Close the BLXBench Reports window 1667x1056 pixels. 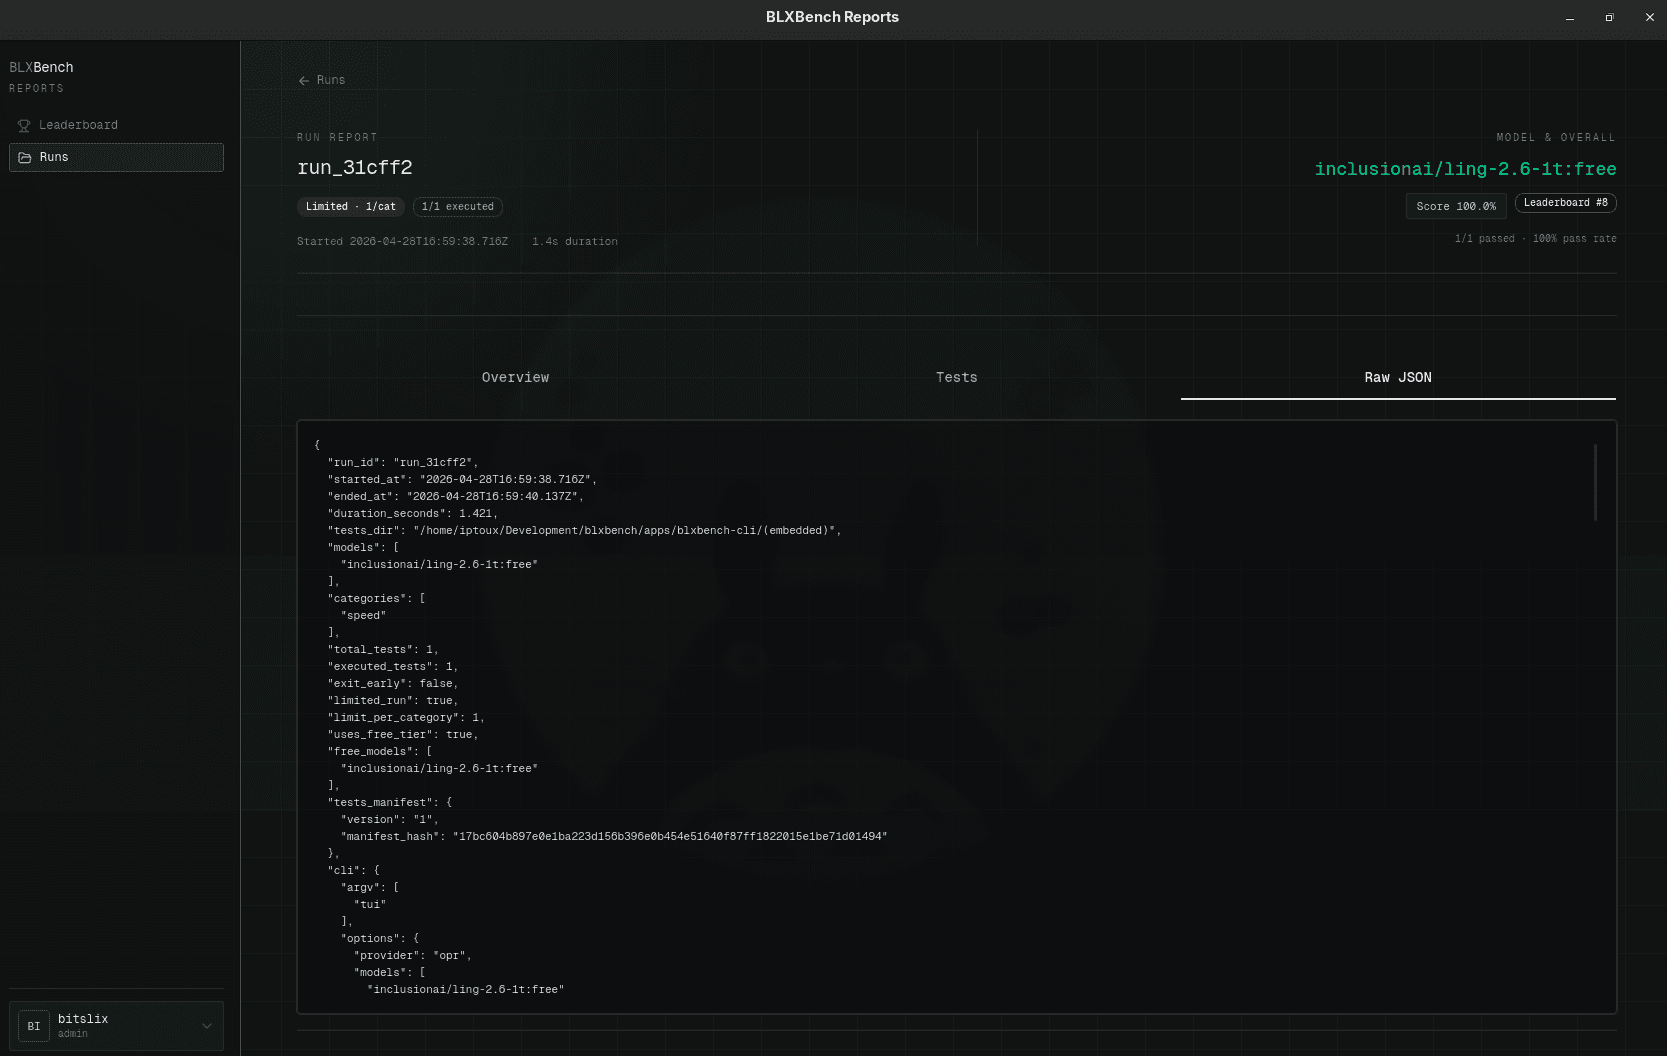pos(1649,18)
